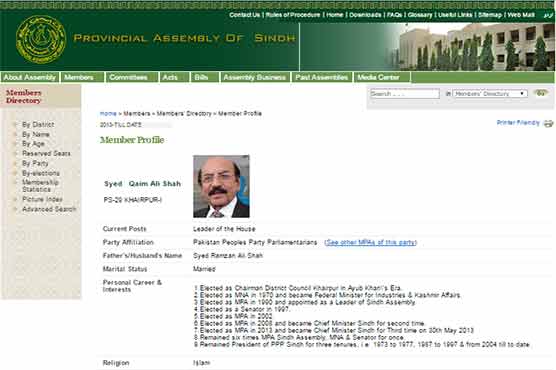Browse members By Party

tap(35, 164)
